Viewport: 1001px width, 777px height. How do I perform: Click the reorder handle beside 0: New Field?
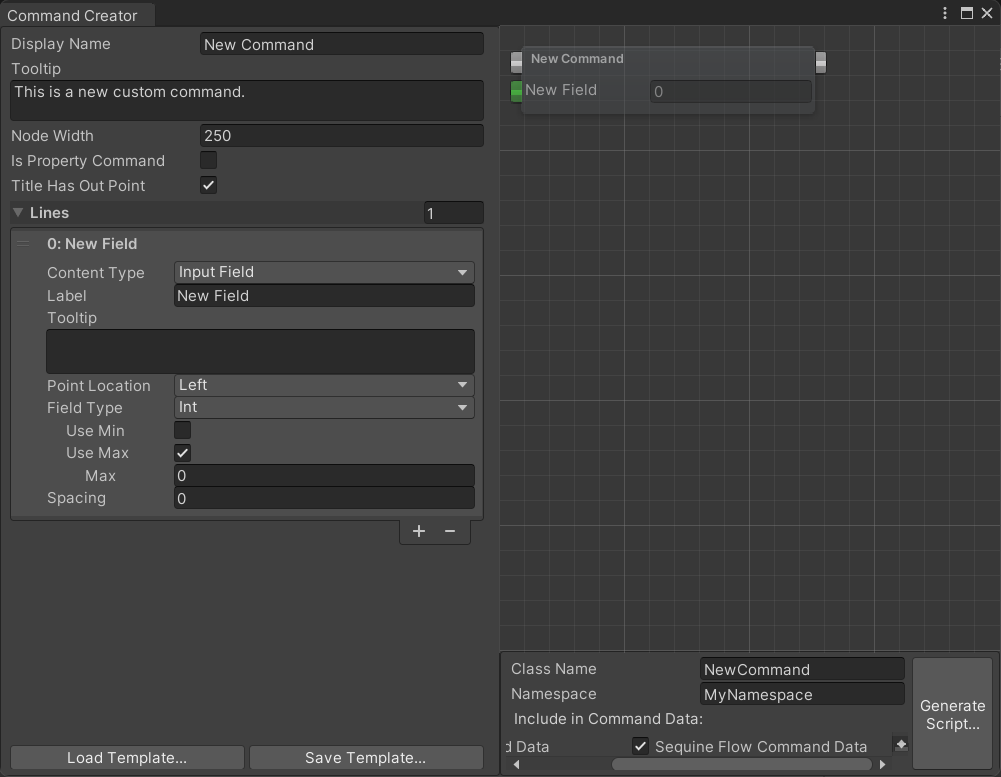[22, 243]
